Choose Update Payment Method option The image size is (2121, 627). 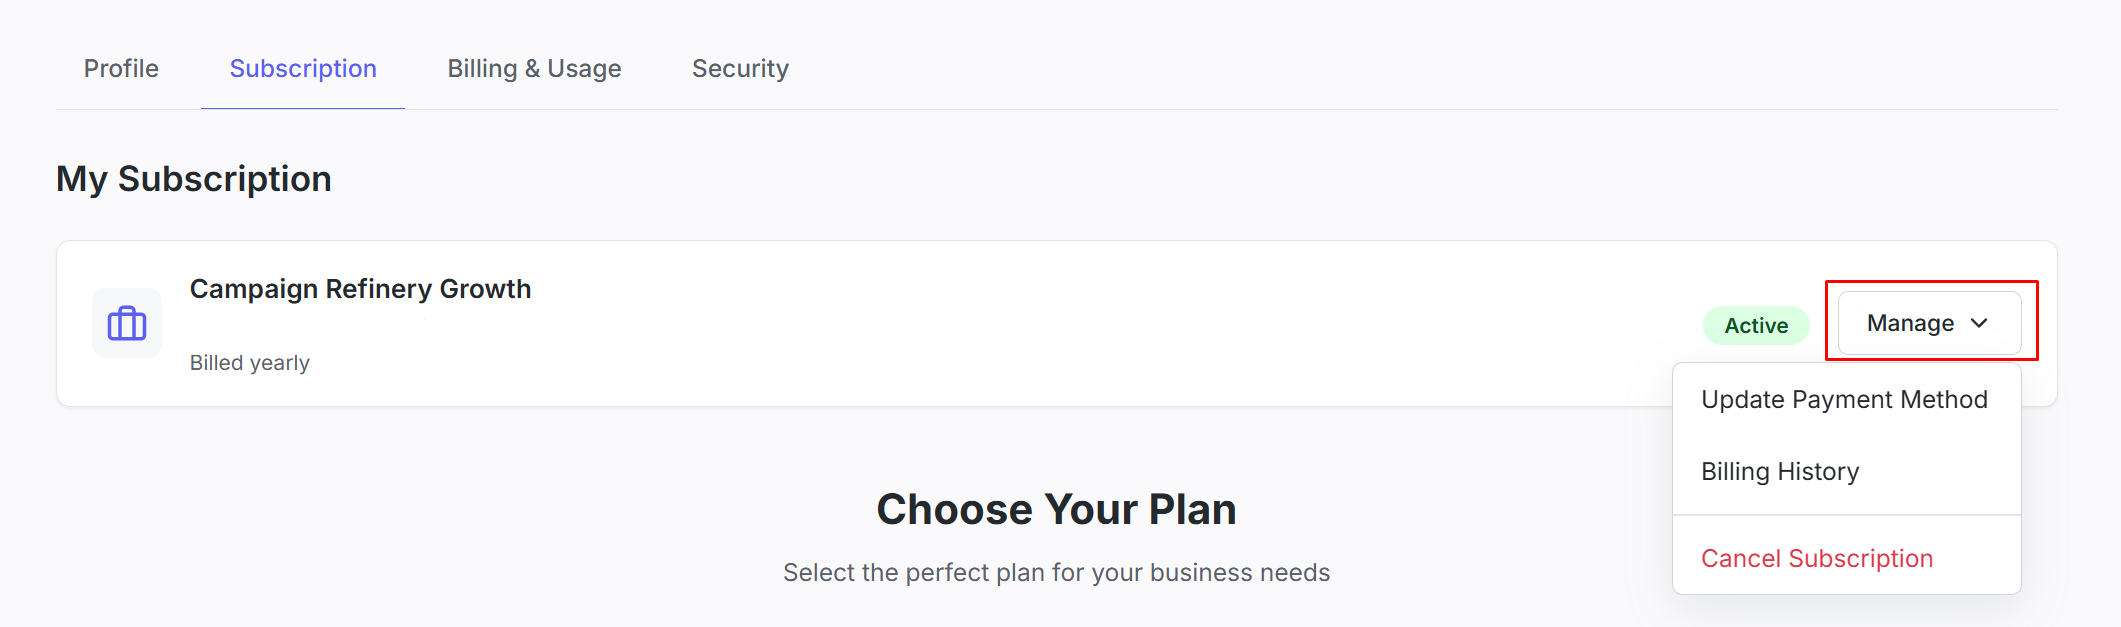[x=1844, y=399]
